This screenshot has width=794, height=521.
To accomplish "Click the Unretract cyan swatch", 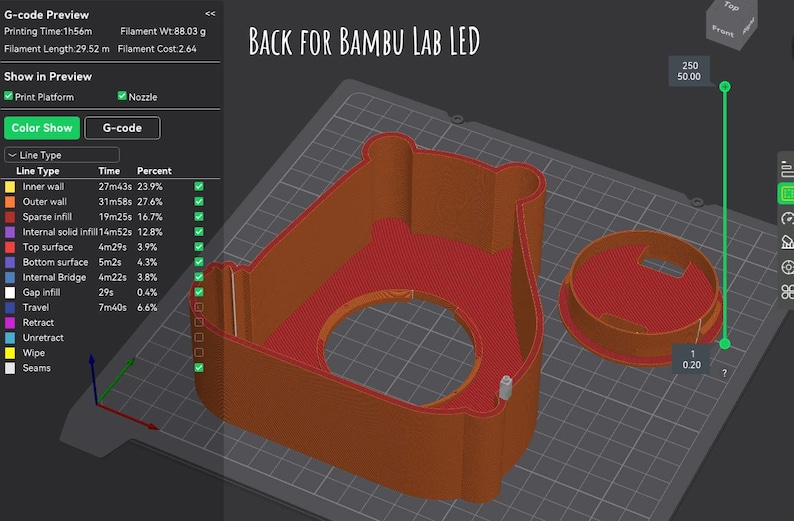I will point(10,338).
